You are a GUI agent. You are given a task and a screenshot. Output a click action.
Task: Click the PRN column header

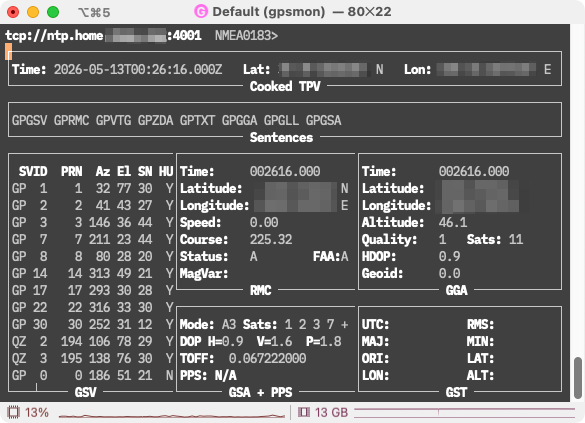[x=72, y=172]
